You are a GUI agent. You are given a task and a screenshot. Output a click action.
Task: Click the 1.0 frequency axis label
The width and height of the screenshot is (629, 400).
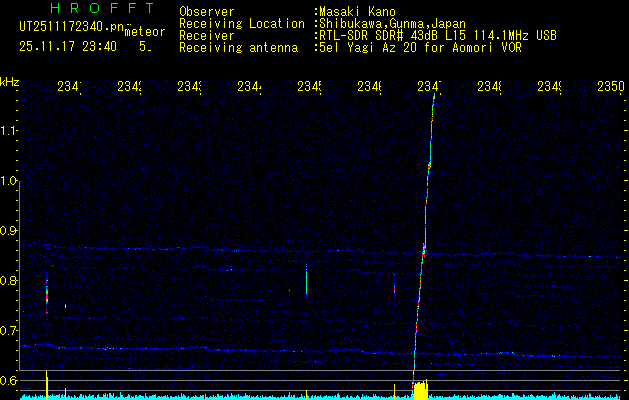[x=9, y=181]
